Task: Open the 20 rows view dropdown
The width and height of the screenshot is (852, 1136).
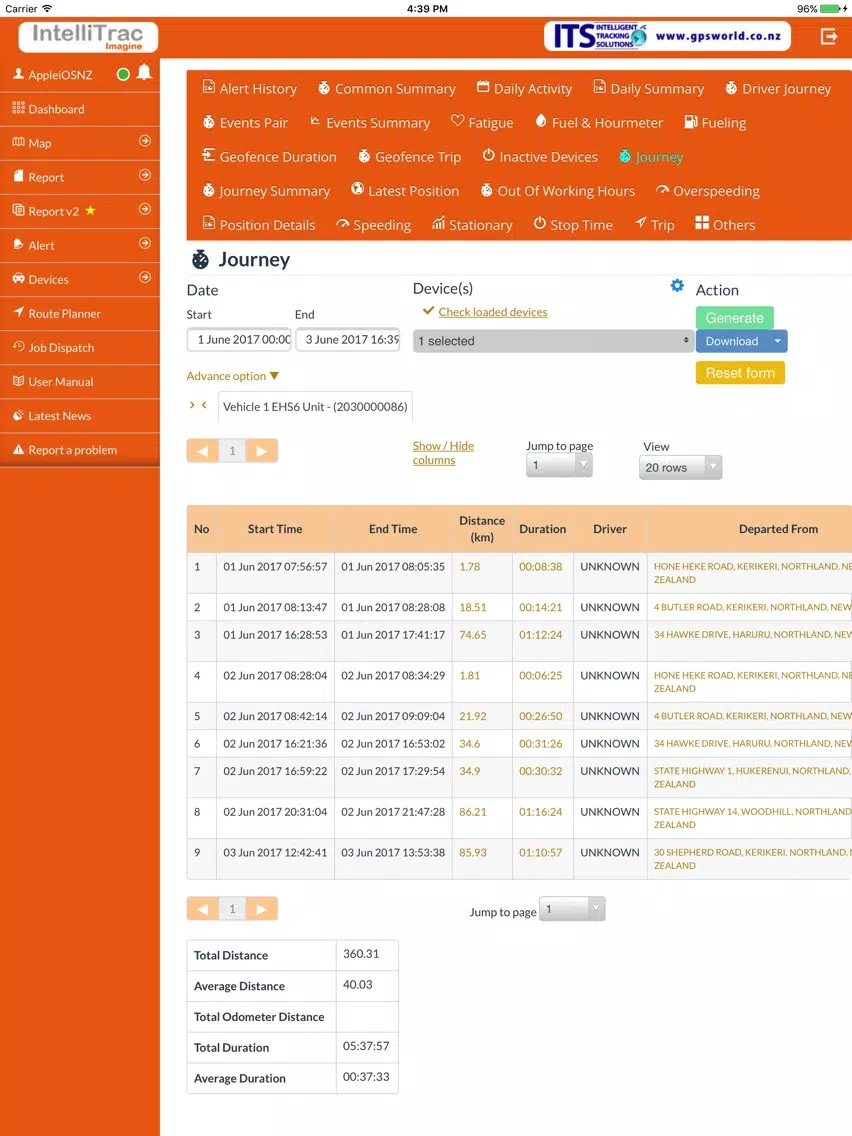Action: click(x=680, y=467)
